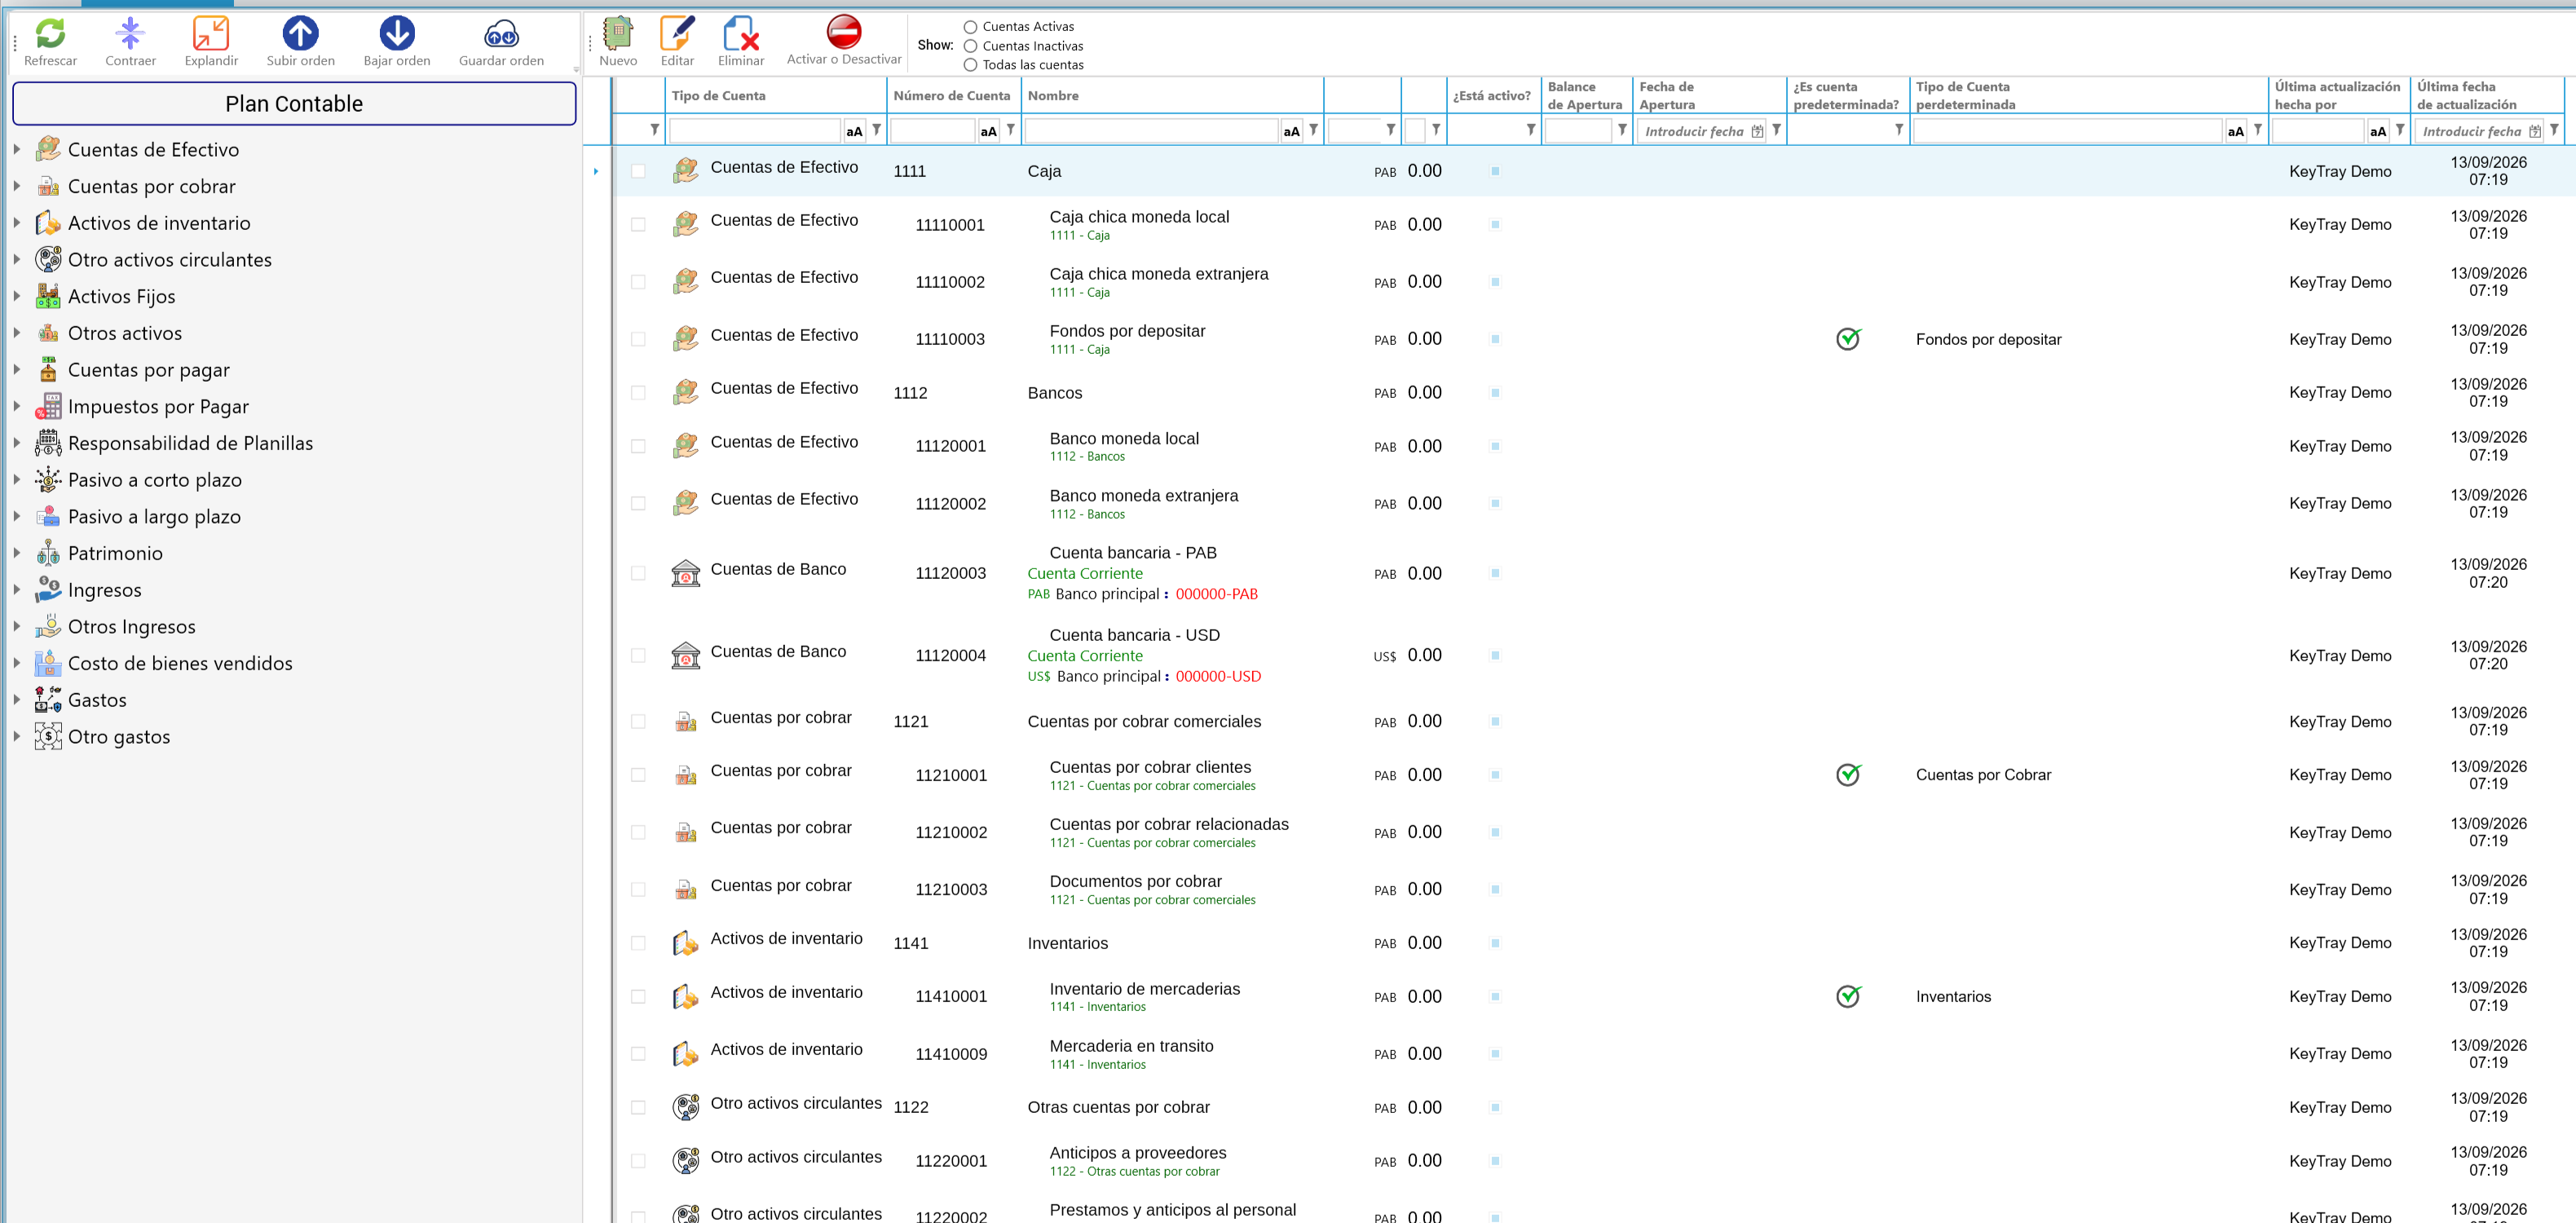This screenshot has width=2576, height=1223.
Task: Click the Nombre column header
Action: tap(1053, 95)
